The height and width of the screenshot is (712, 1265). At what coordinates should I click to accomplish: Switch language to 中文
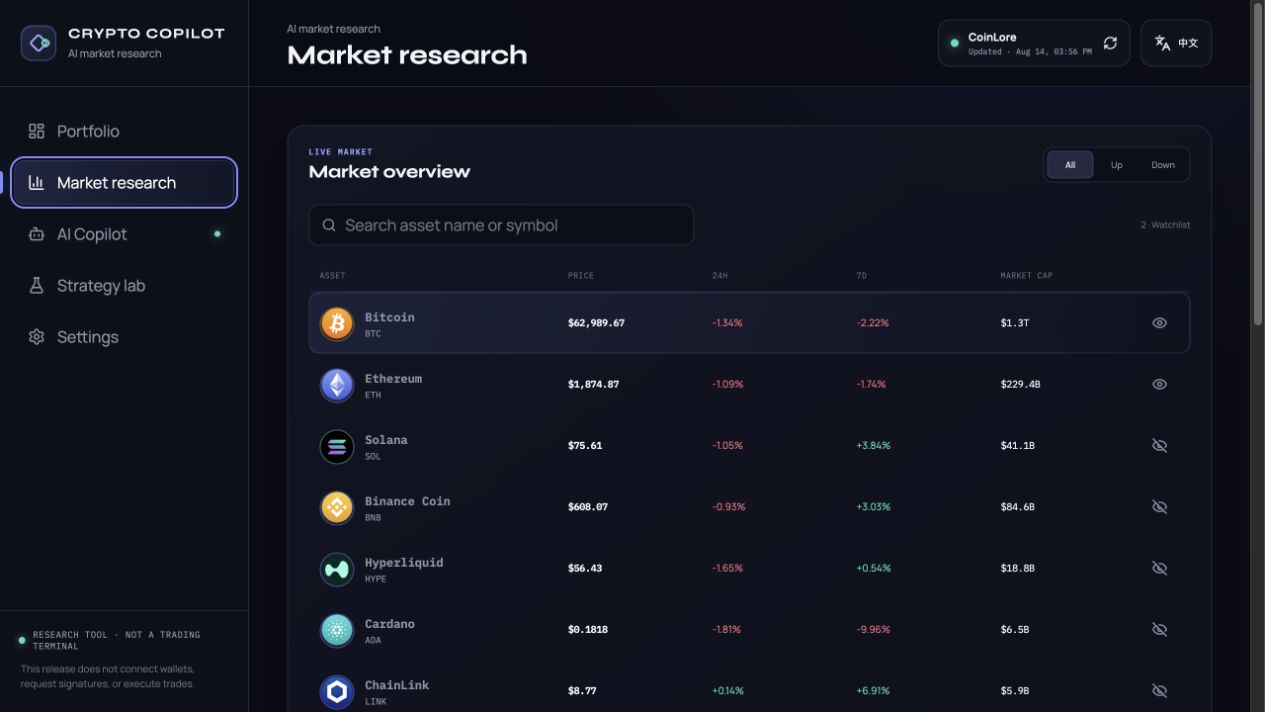[1176, 43]
